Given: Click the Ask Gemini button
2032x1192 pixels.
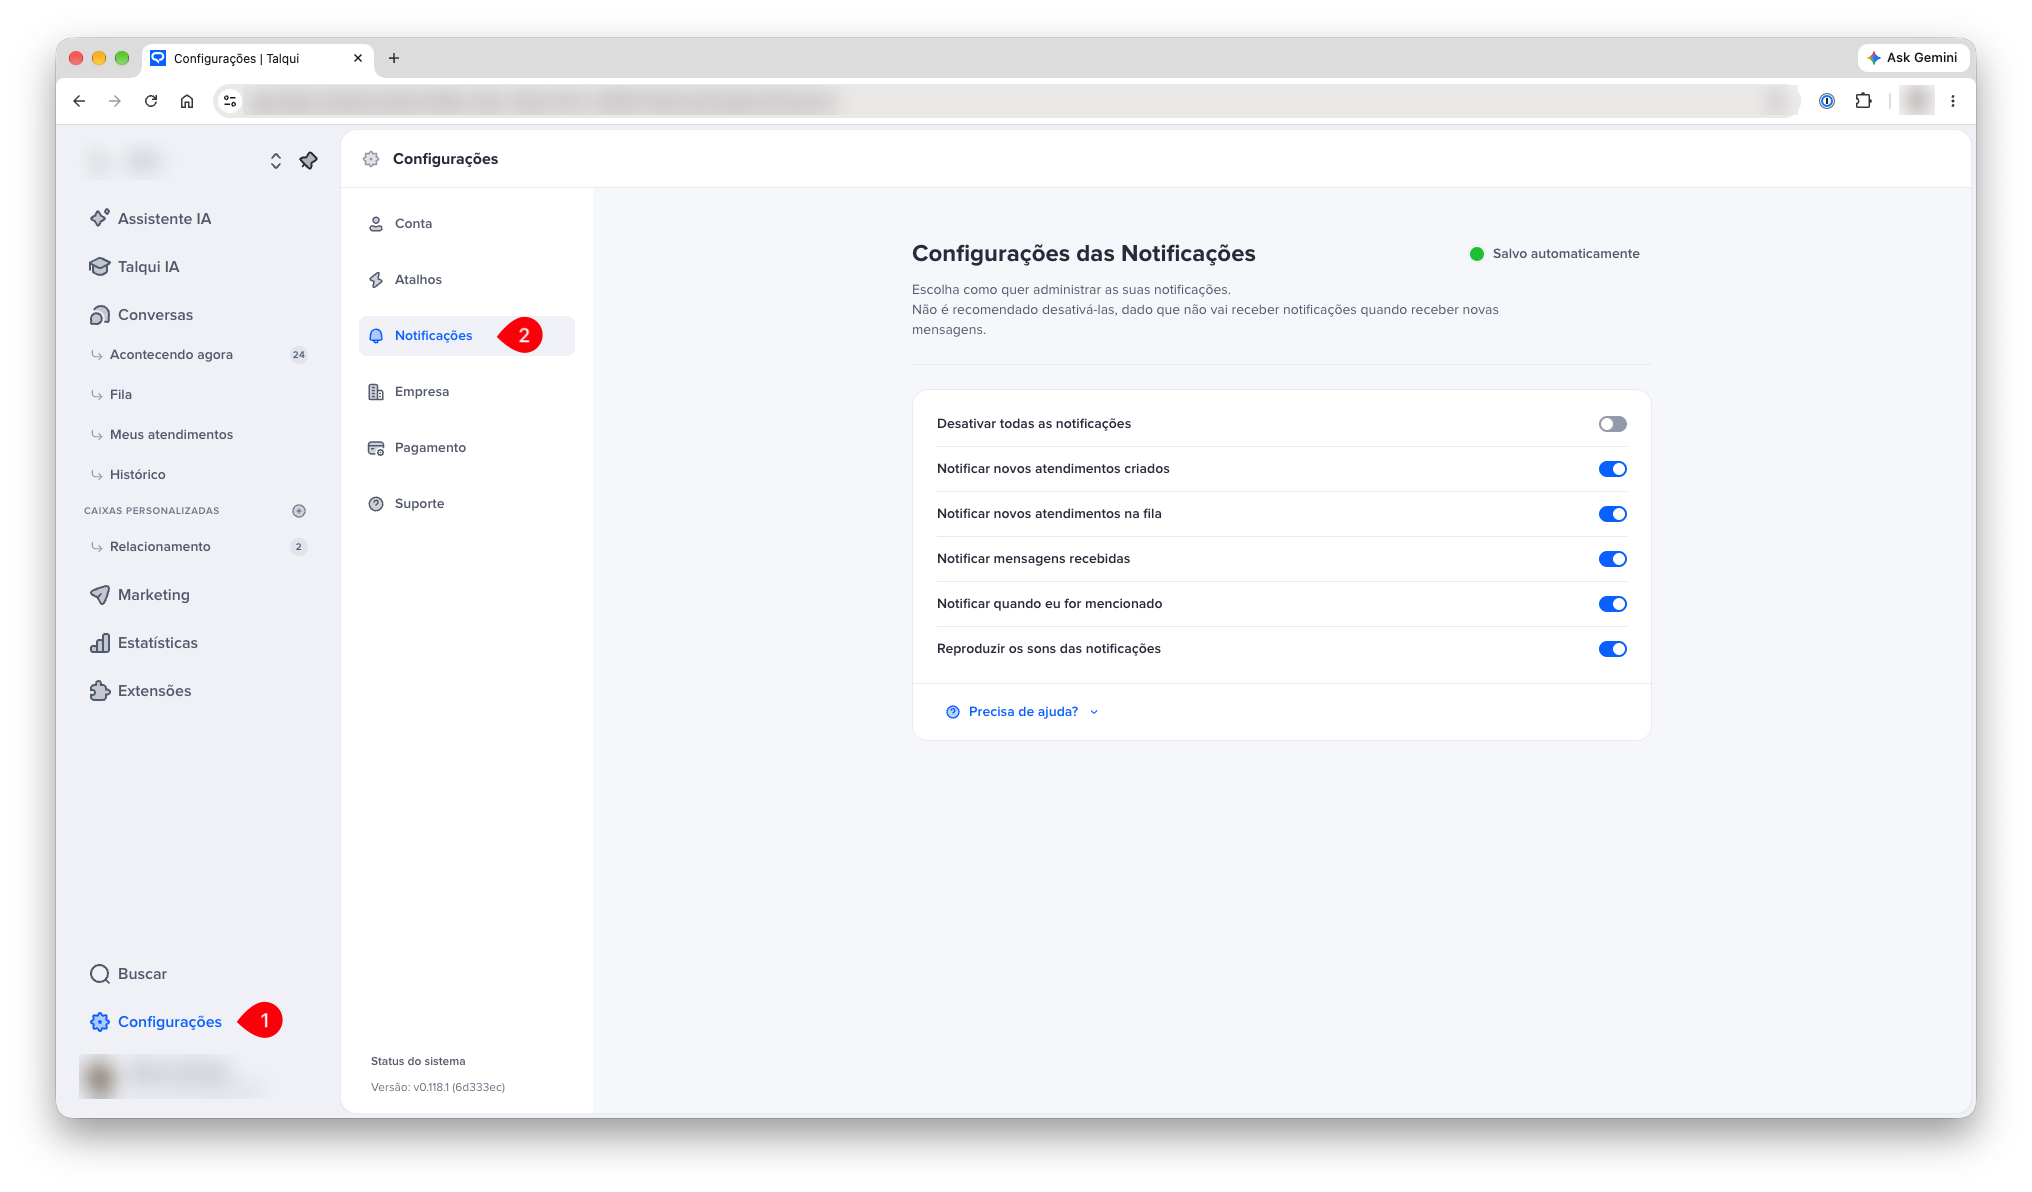Looking at the screenshot, I should tap(1913, 58).
